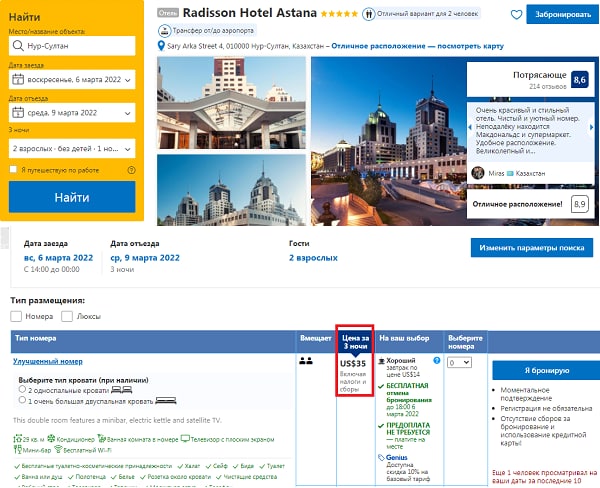
Task: Open the hotel entrance photo thumbnail
Action: pos(232,103)
